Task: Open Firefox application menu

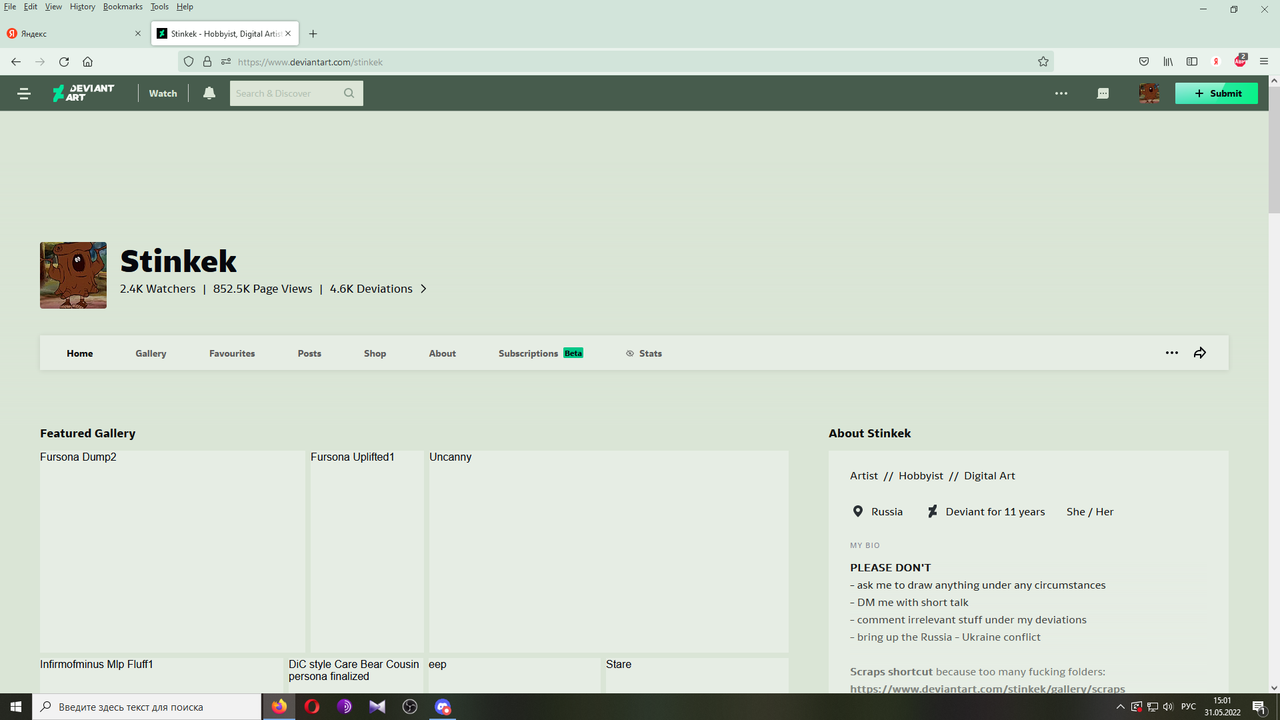Action: tap(1264, 61)
